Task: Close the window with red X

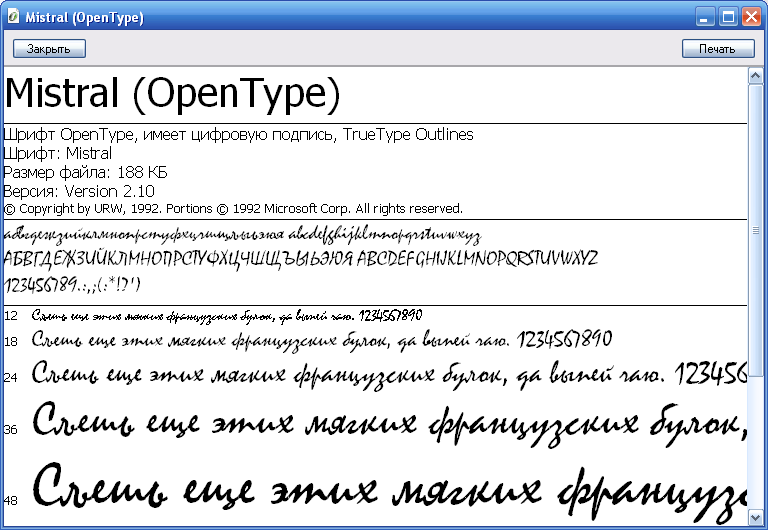Action: (x=751, y=17)
